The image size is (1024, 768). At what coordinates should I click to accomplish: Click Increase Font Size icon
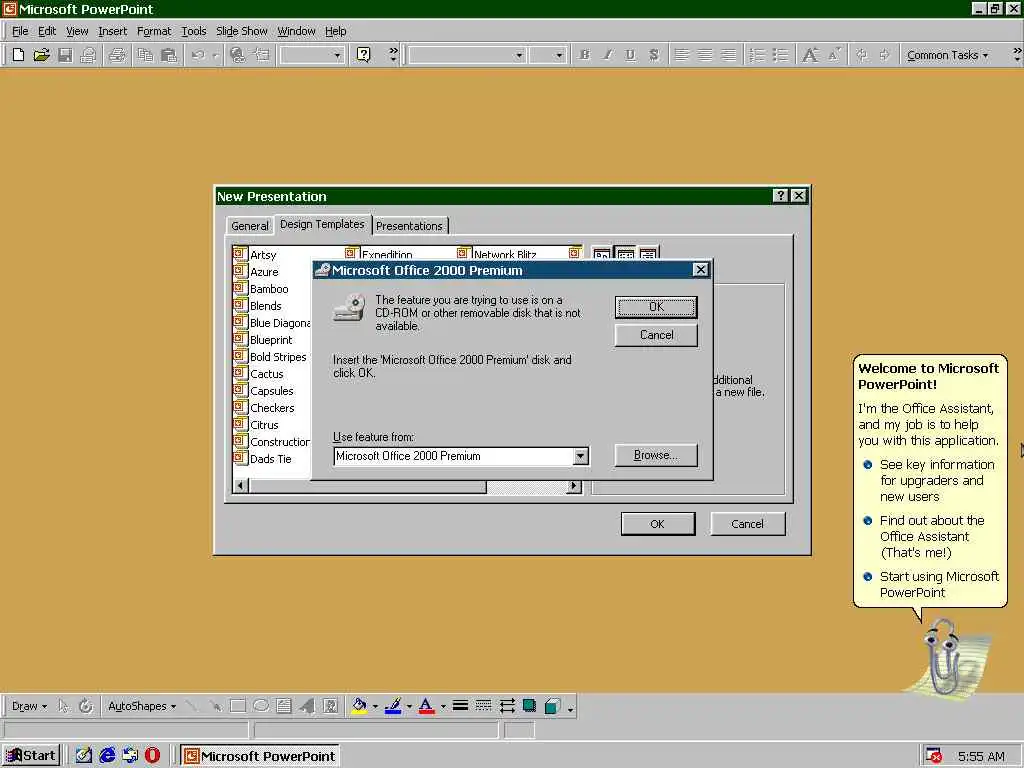(810, 55)
